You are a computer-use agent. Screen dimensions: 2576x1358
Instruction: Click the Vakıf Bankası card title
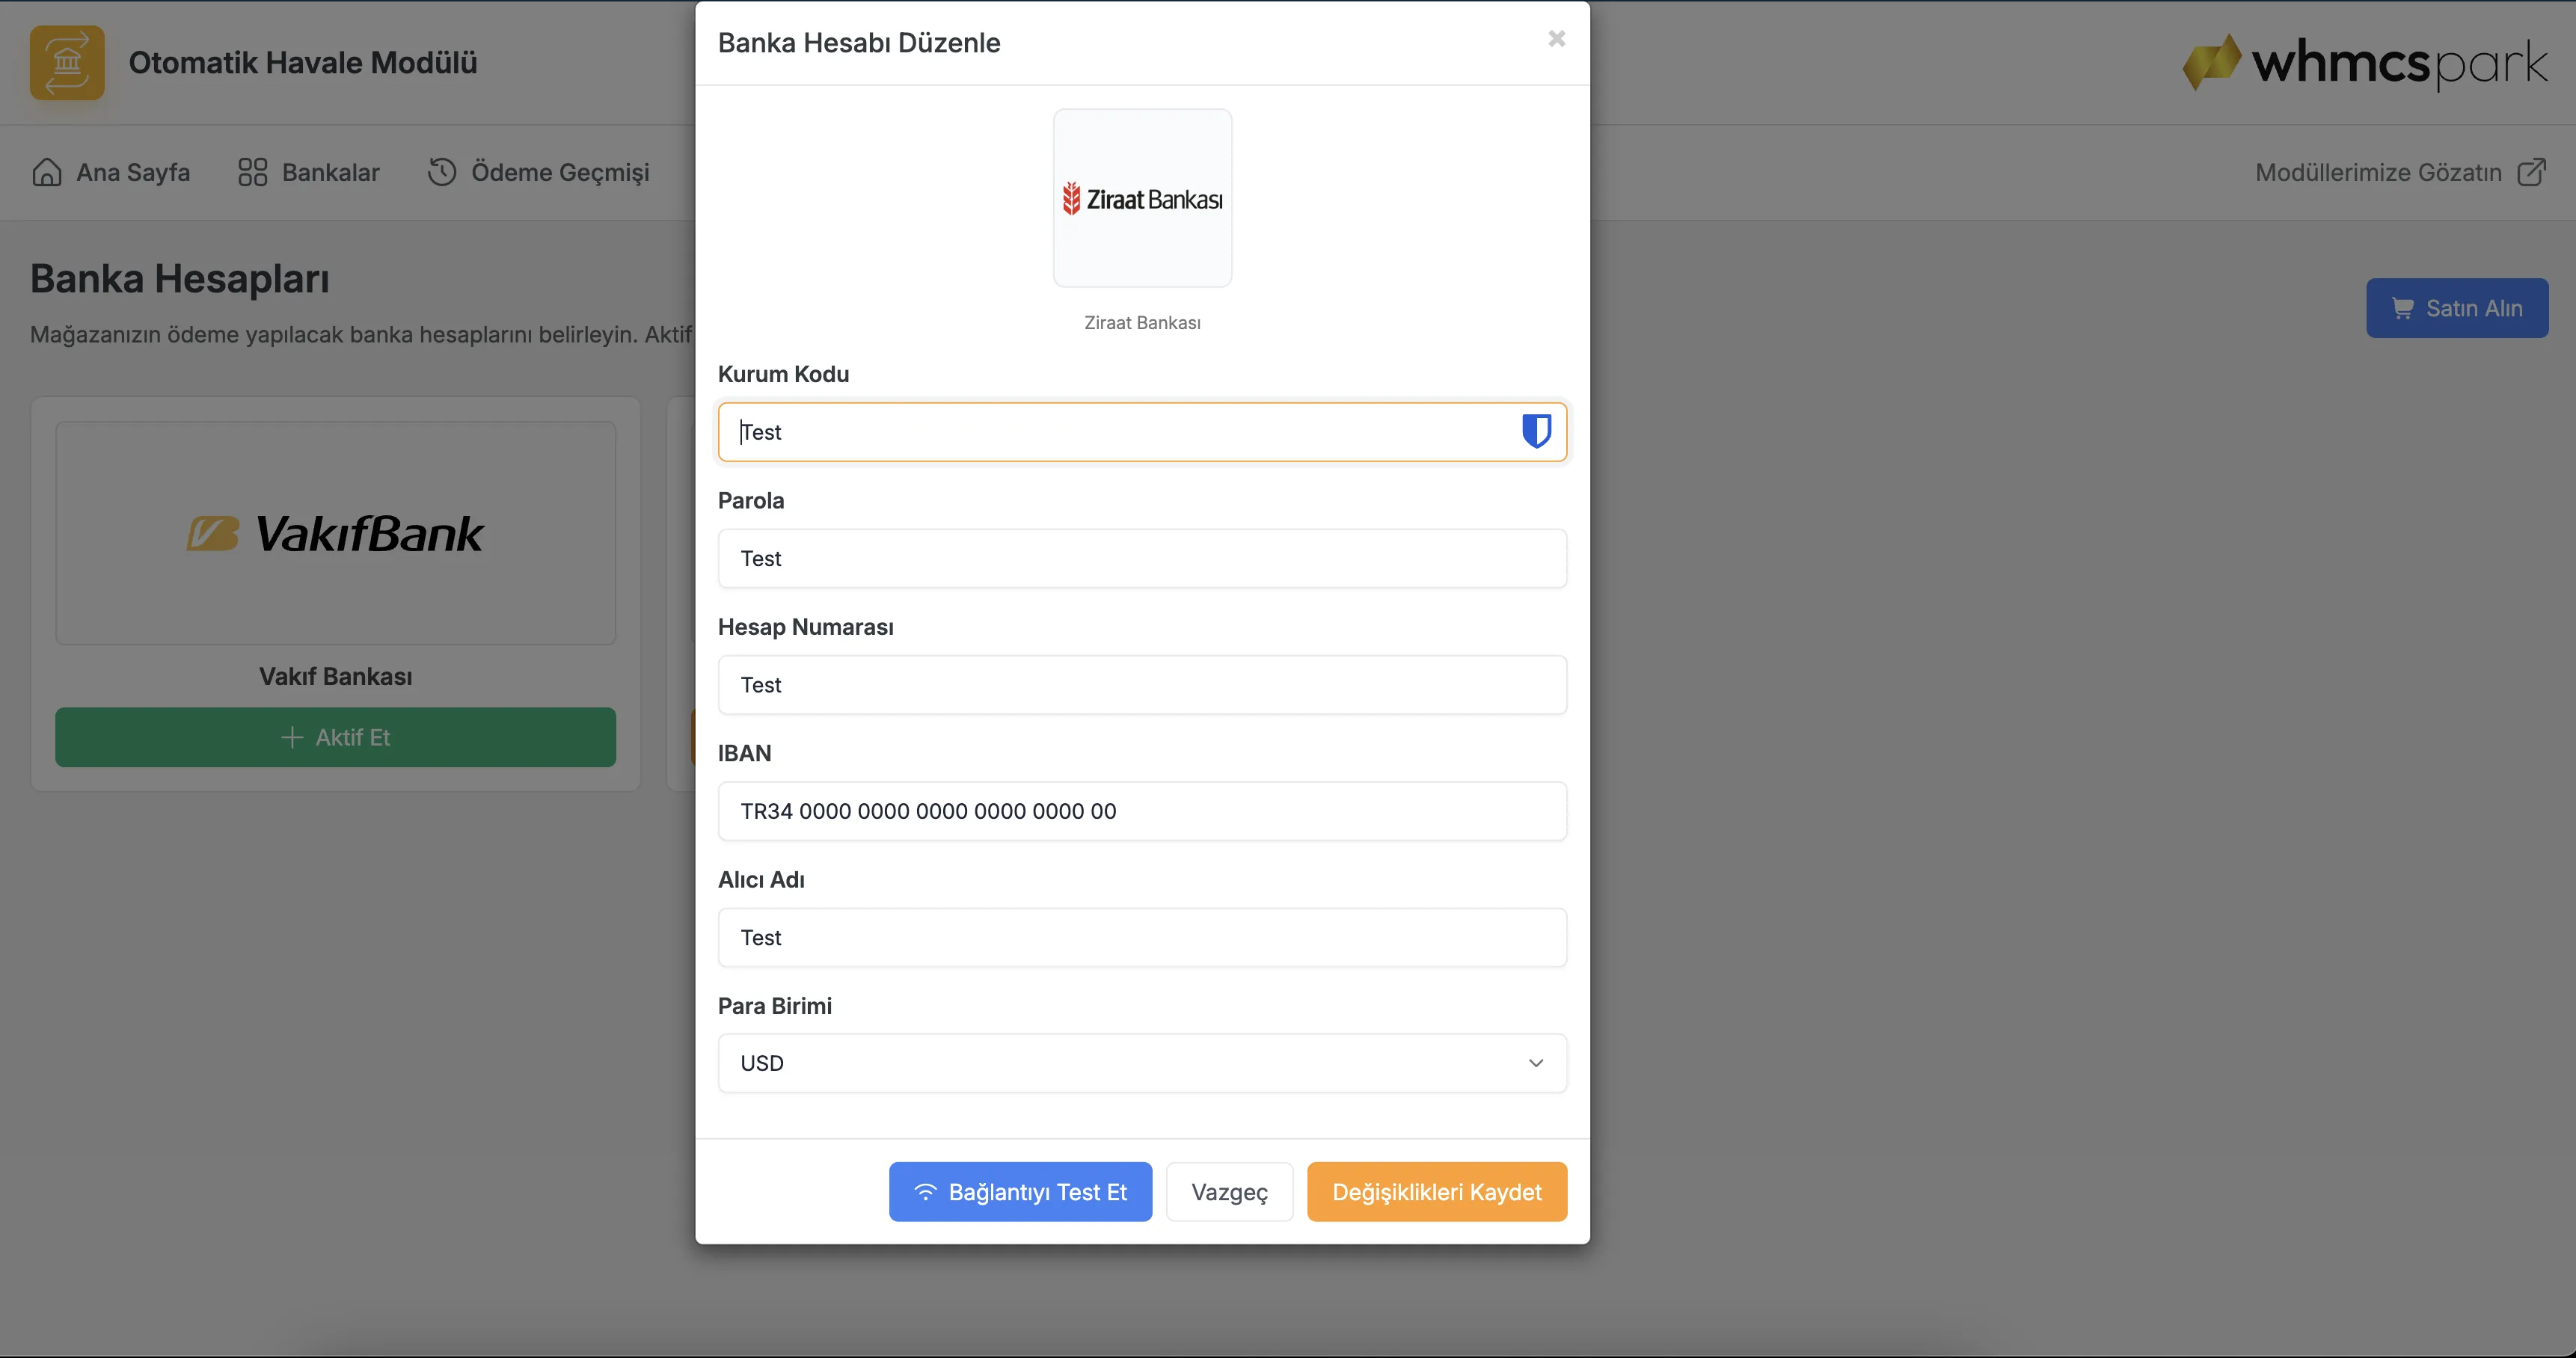[x=336, y=676]
